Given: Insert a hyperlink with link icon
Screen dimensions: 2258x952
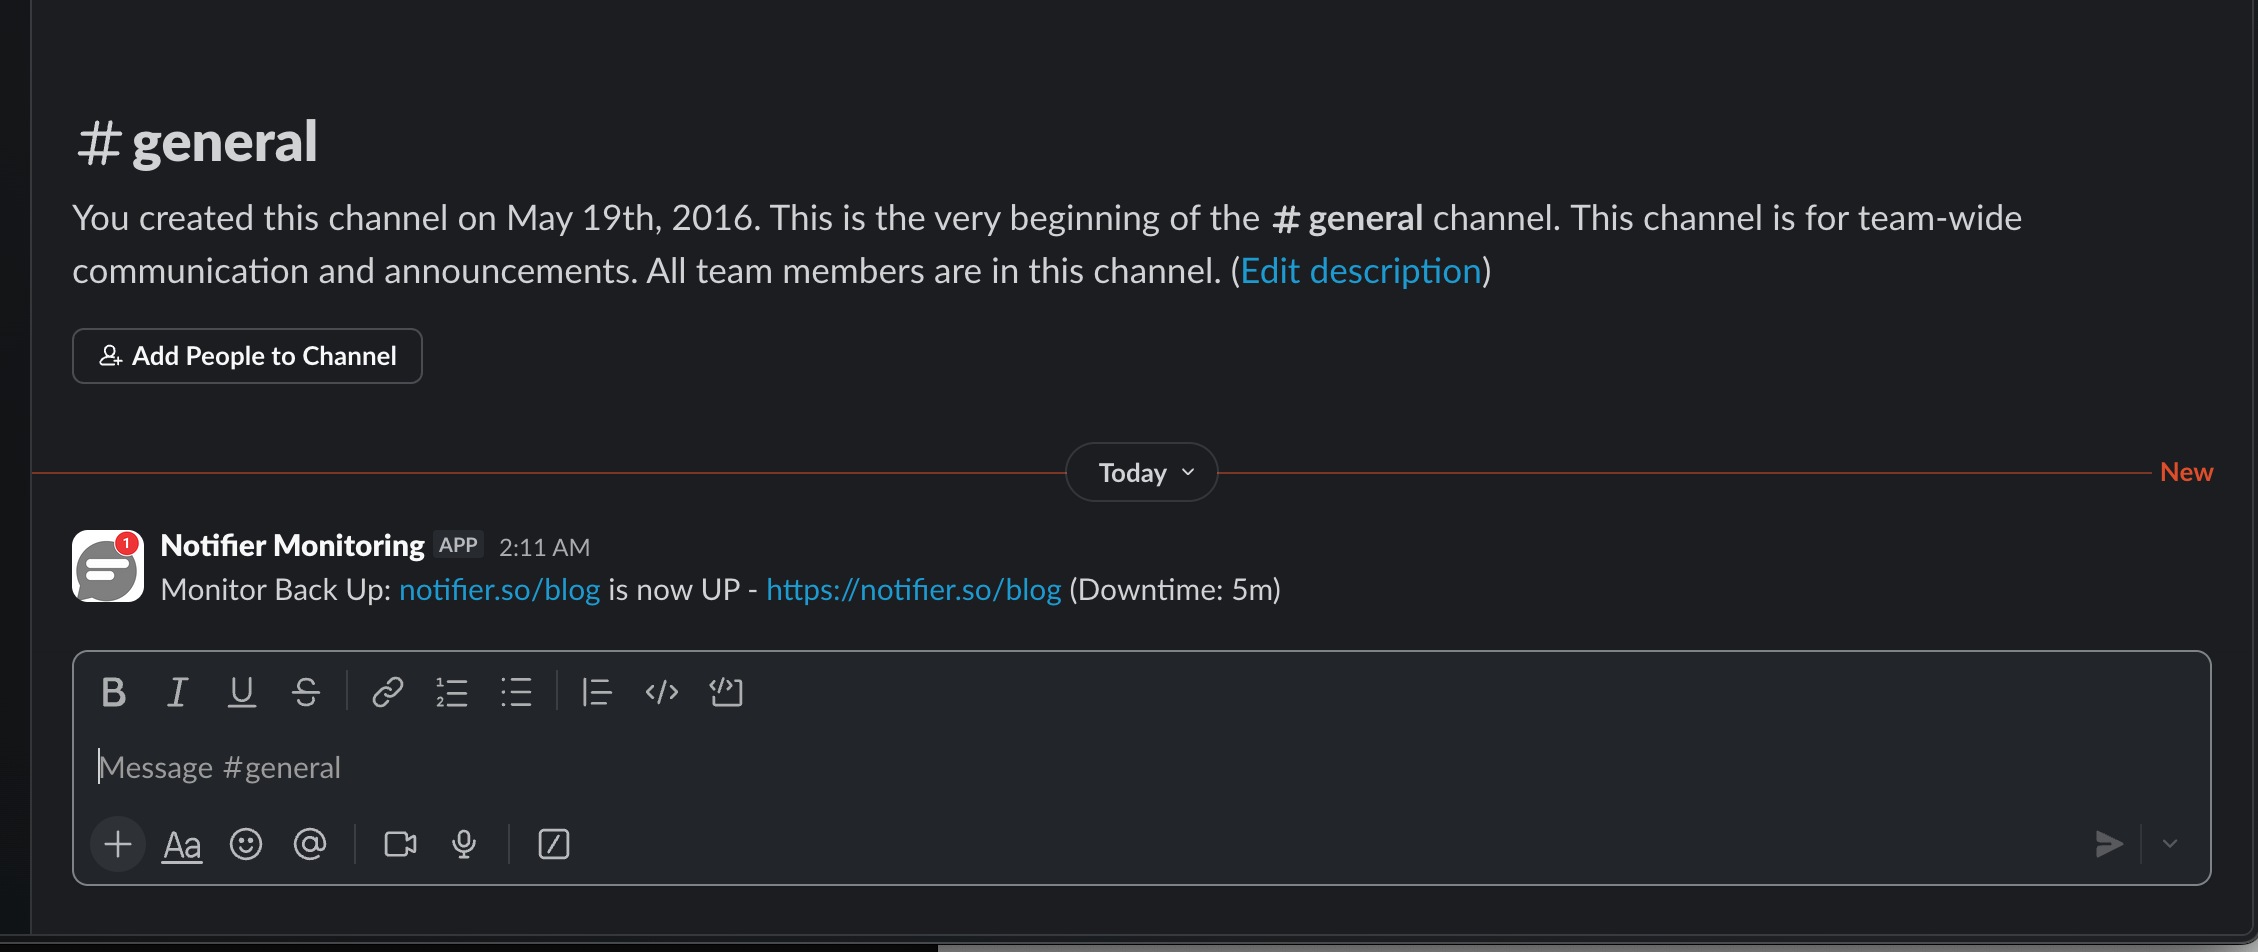Looking at the screenshot, I should tap(387, 692).
